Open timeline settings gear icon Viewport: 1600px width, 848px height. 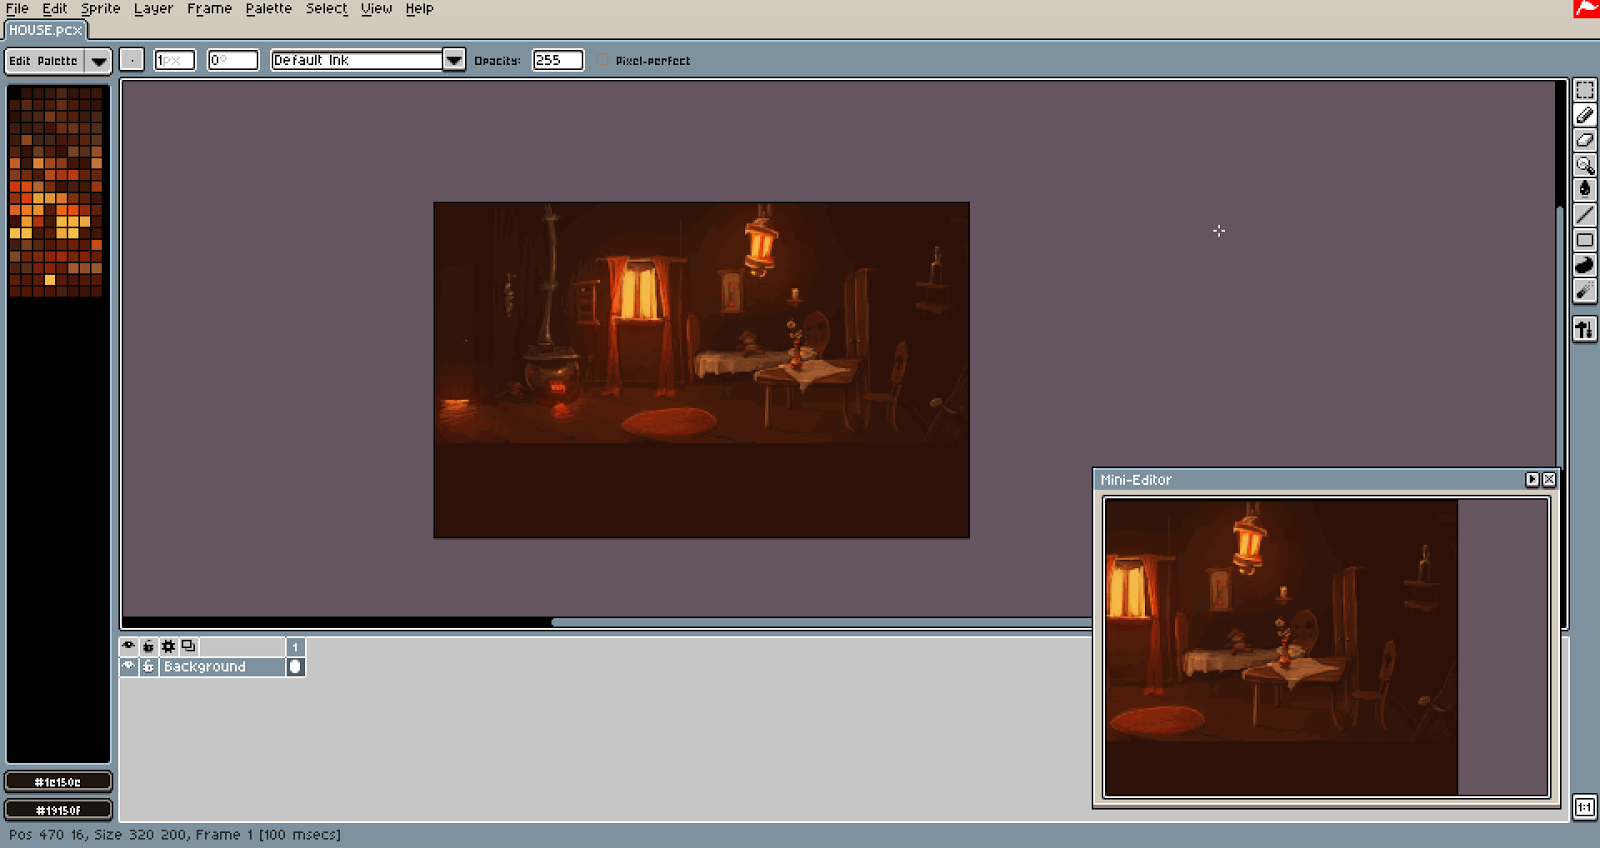pos(168,647)
